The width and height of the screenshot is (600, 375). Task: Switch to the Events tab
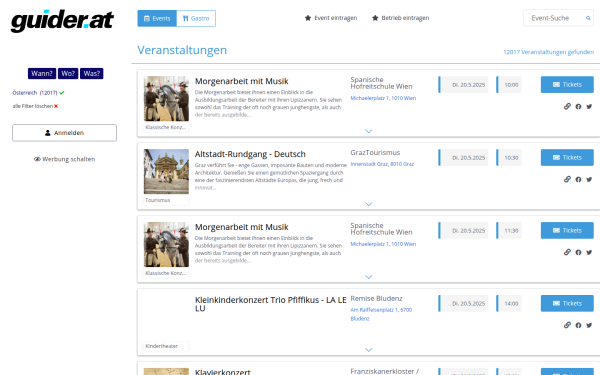157,18
